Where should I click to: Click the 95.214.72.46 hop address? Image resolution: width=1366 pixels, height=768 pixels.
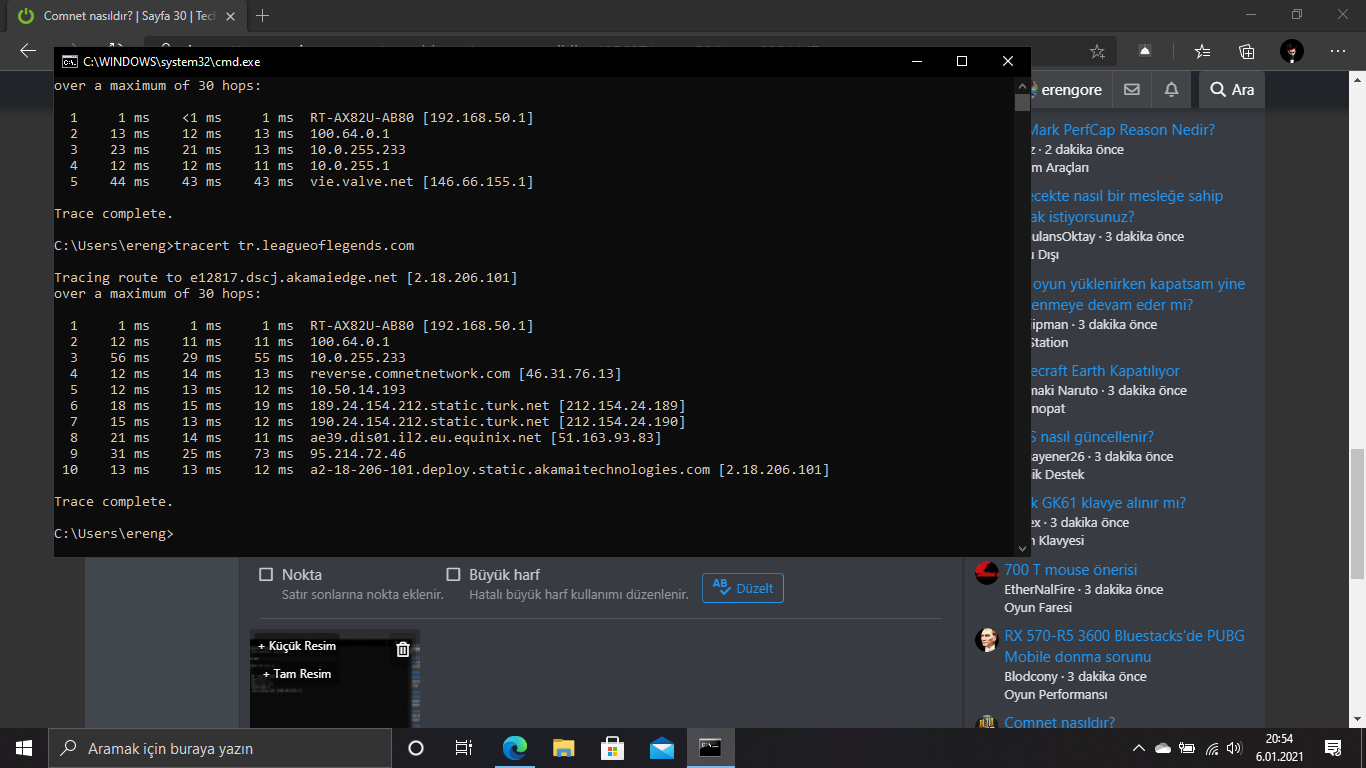(358, 454)
